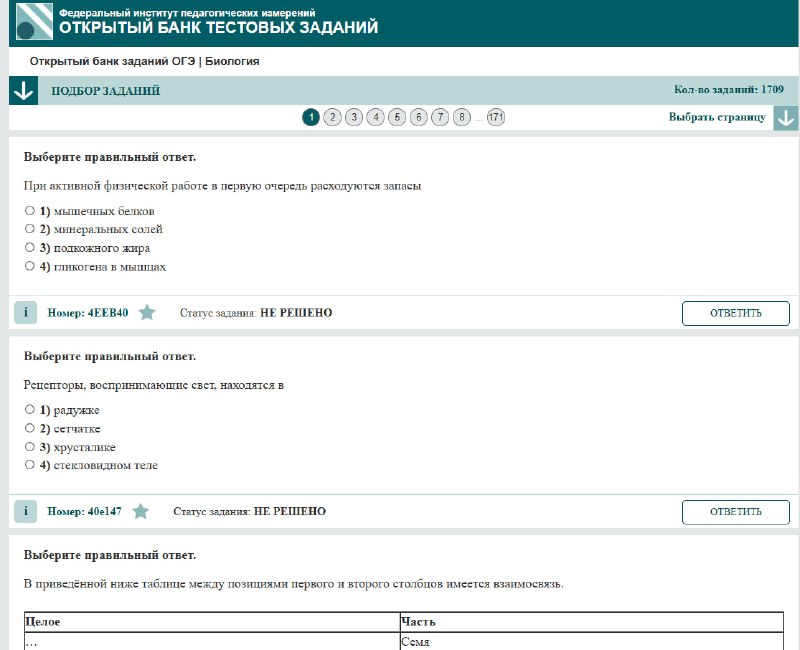Screen dimensions: 800x650
Task: Select answer 'гликогена в мышцах'
Action: click(30, 267)
